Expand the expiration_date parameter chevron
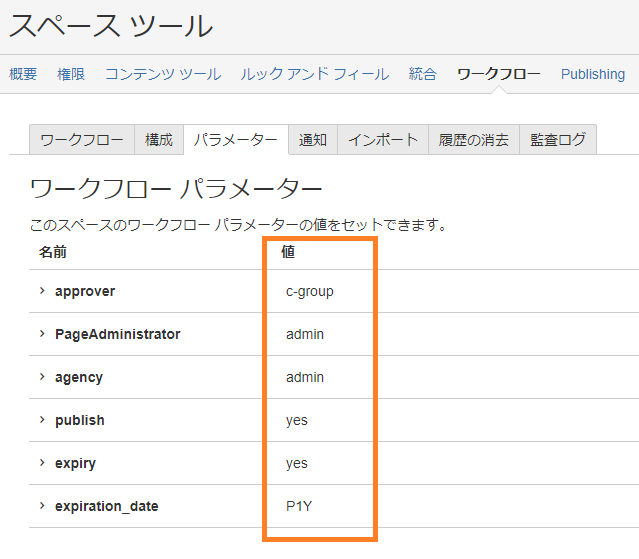 point(42,506)
